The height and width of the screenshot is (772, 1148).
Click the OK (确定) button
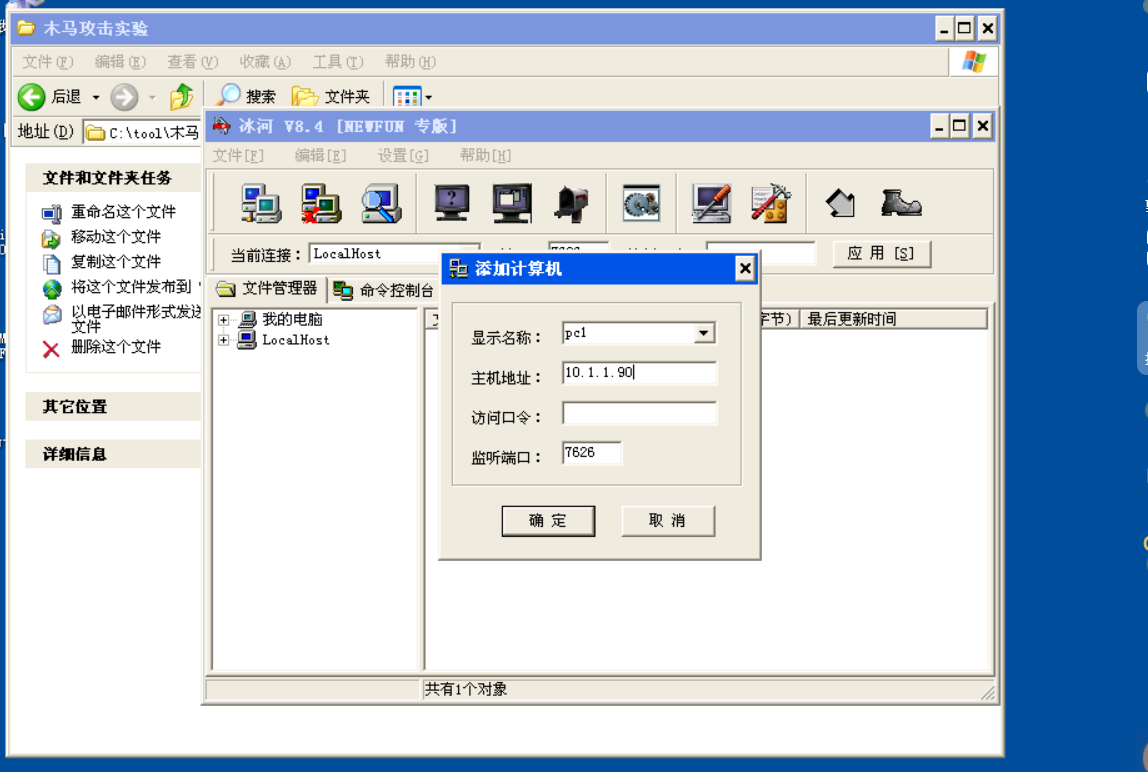pyautogui.click(x=548, y=521)
